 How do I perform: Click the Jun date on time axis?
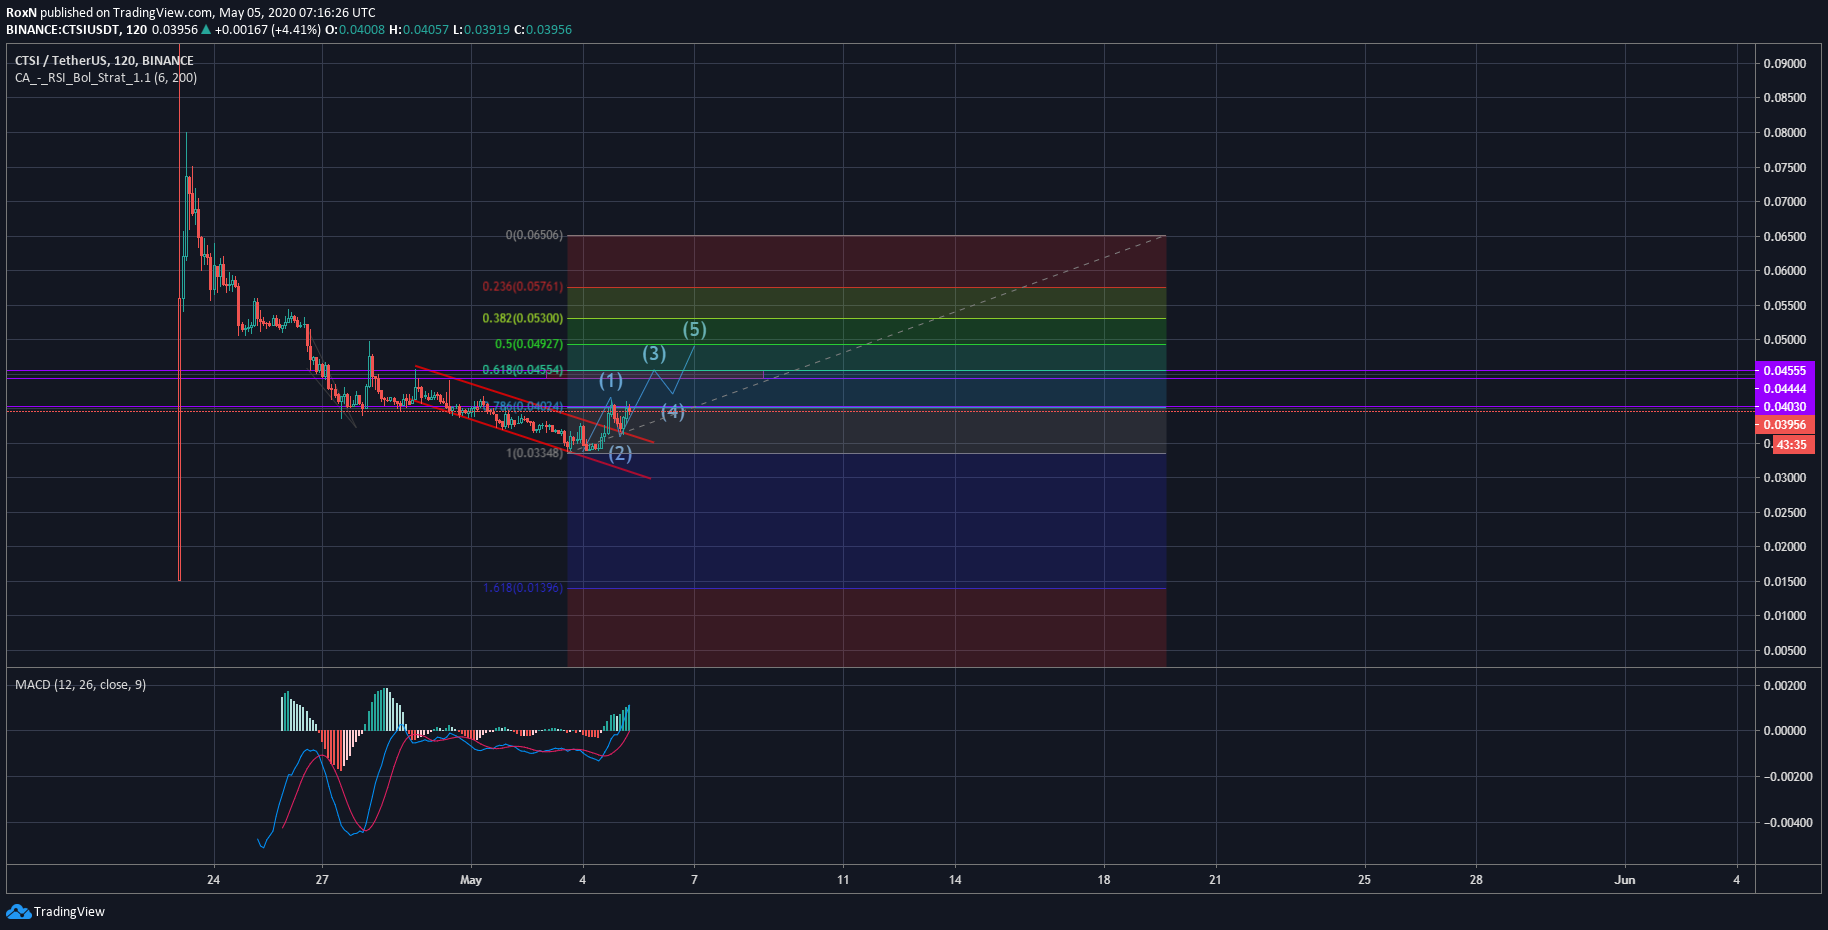coord(1625,880)
